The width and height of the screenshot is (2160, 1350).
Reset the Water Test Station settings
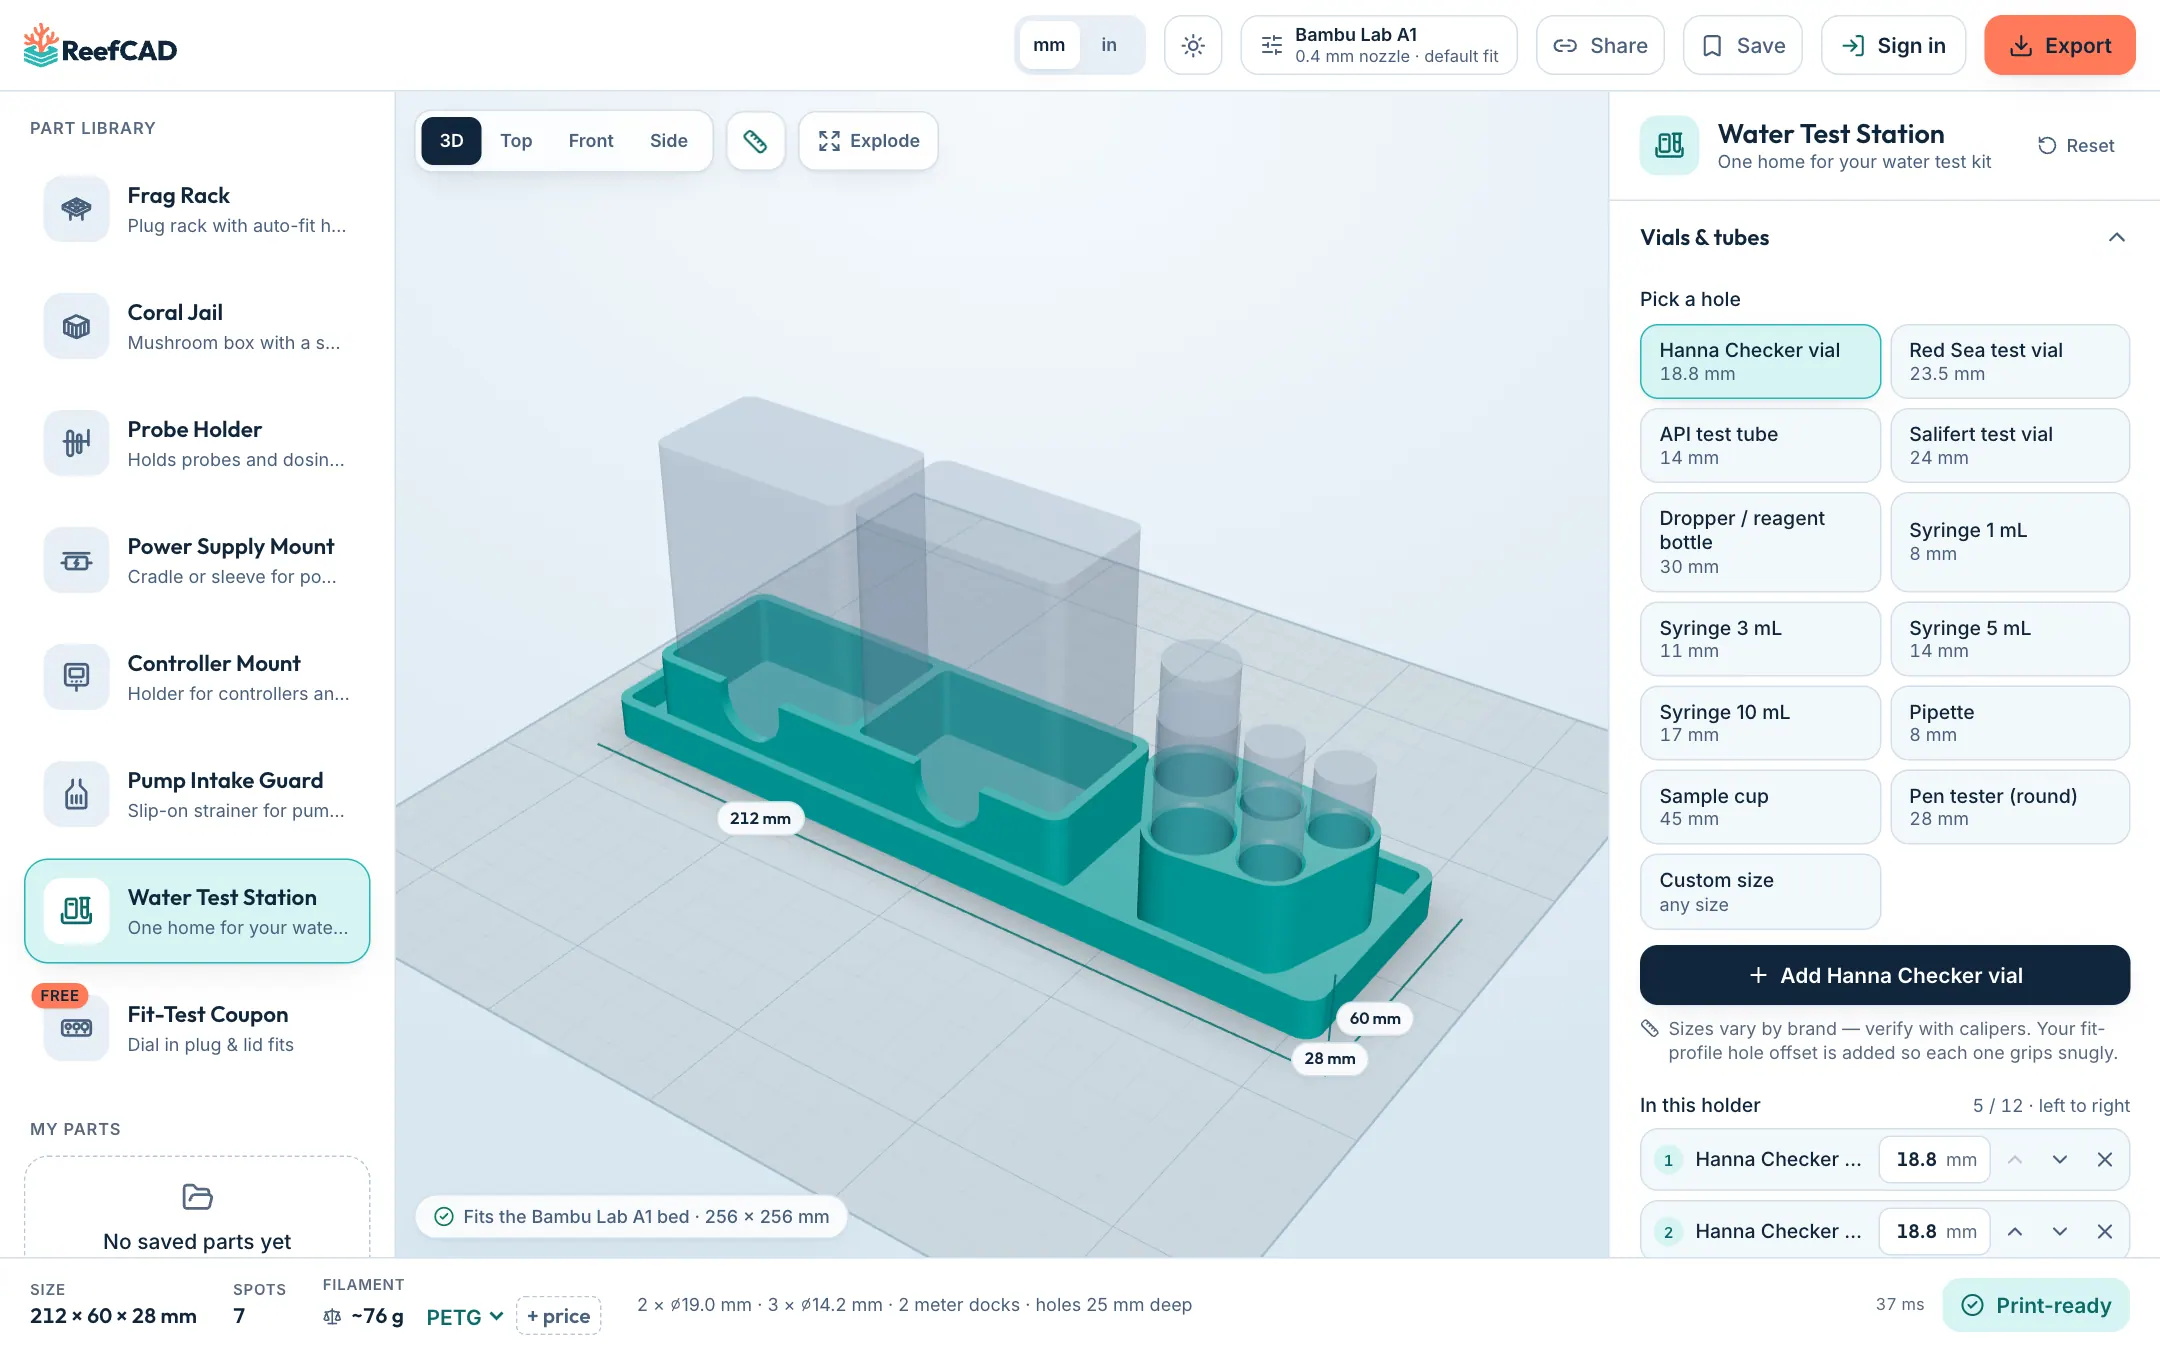(2076, 146)
